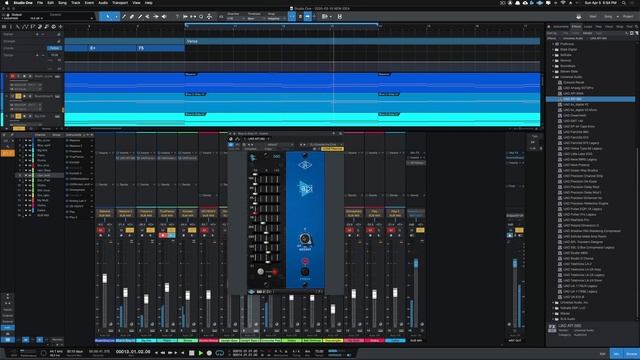Switch to the Files browser tab

click(x=598, y=27)
